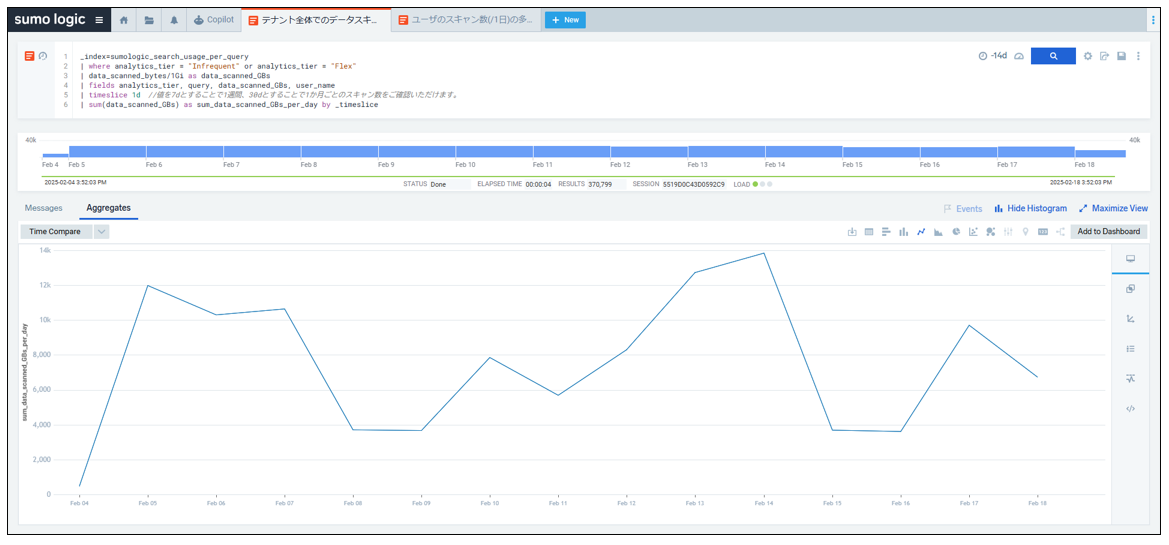The image size is (1169, 545).
Task: Click the results count 370,799
Action: pyautogui.click(x=600, y=183)
